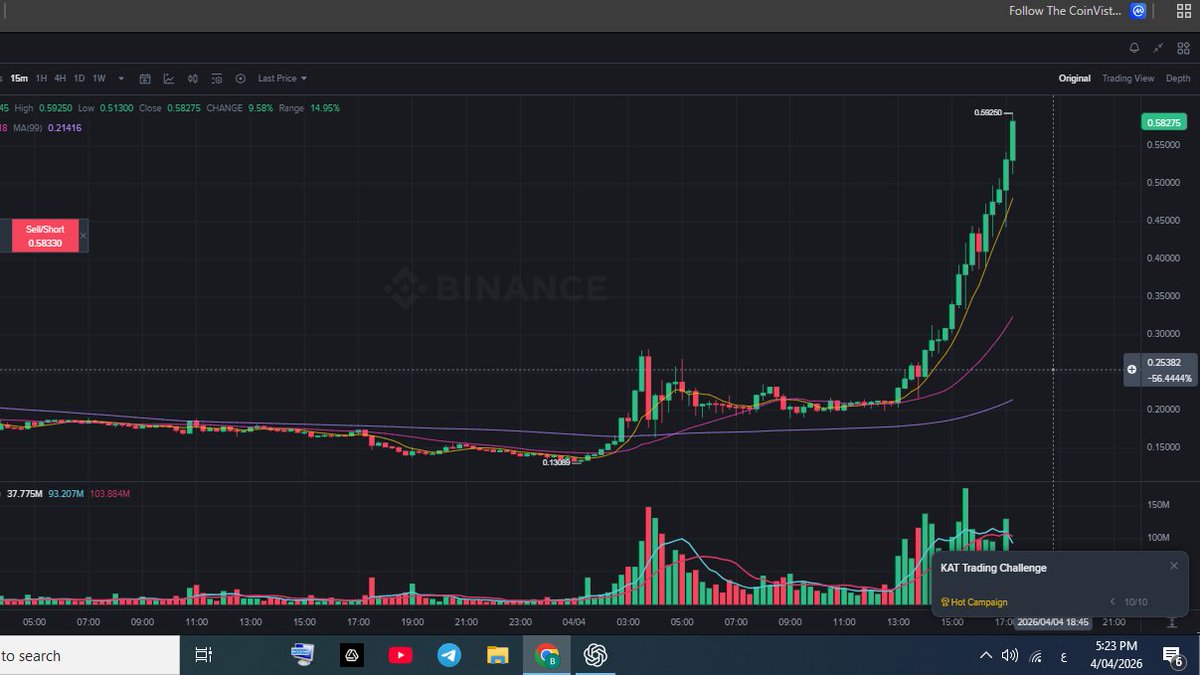The image size is (1200, 675).
Task: Open the taskbar app left of triangle logo
Action: pos(302,654)
